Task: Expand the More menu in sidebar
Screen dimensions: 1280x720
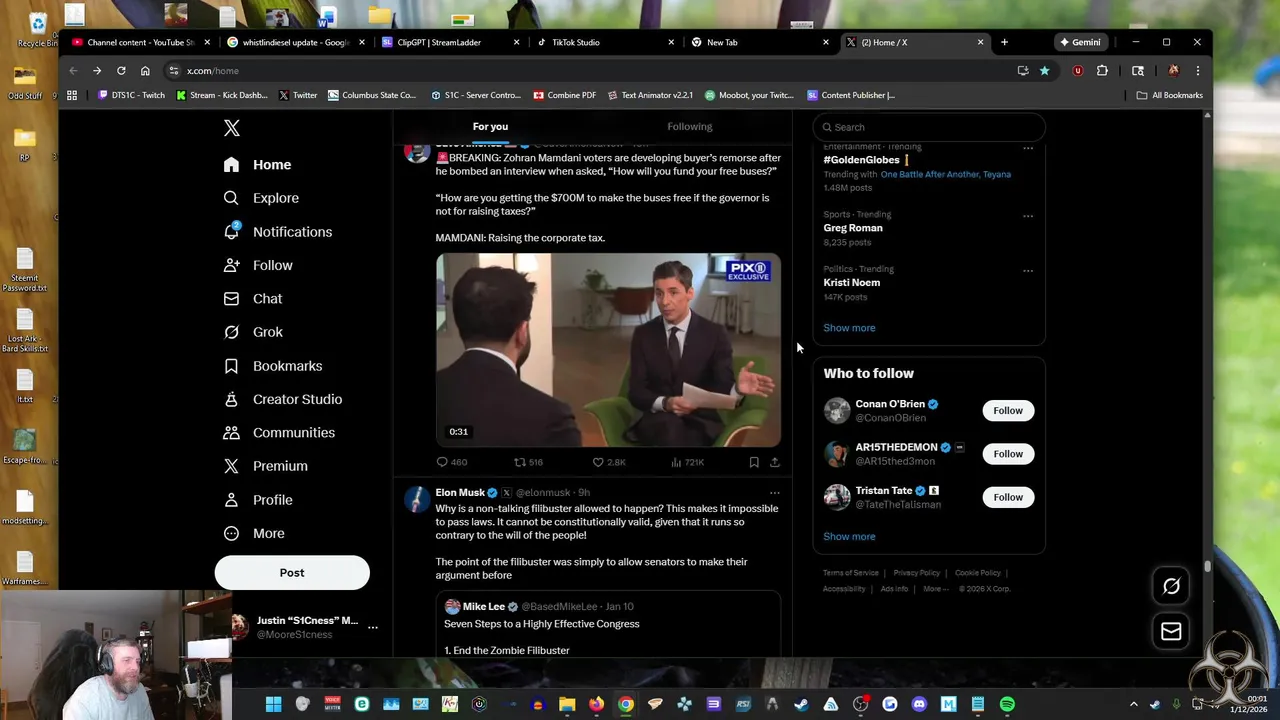Action: pyautogui.click(x=254, y=534)
